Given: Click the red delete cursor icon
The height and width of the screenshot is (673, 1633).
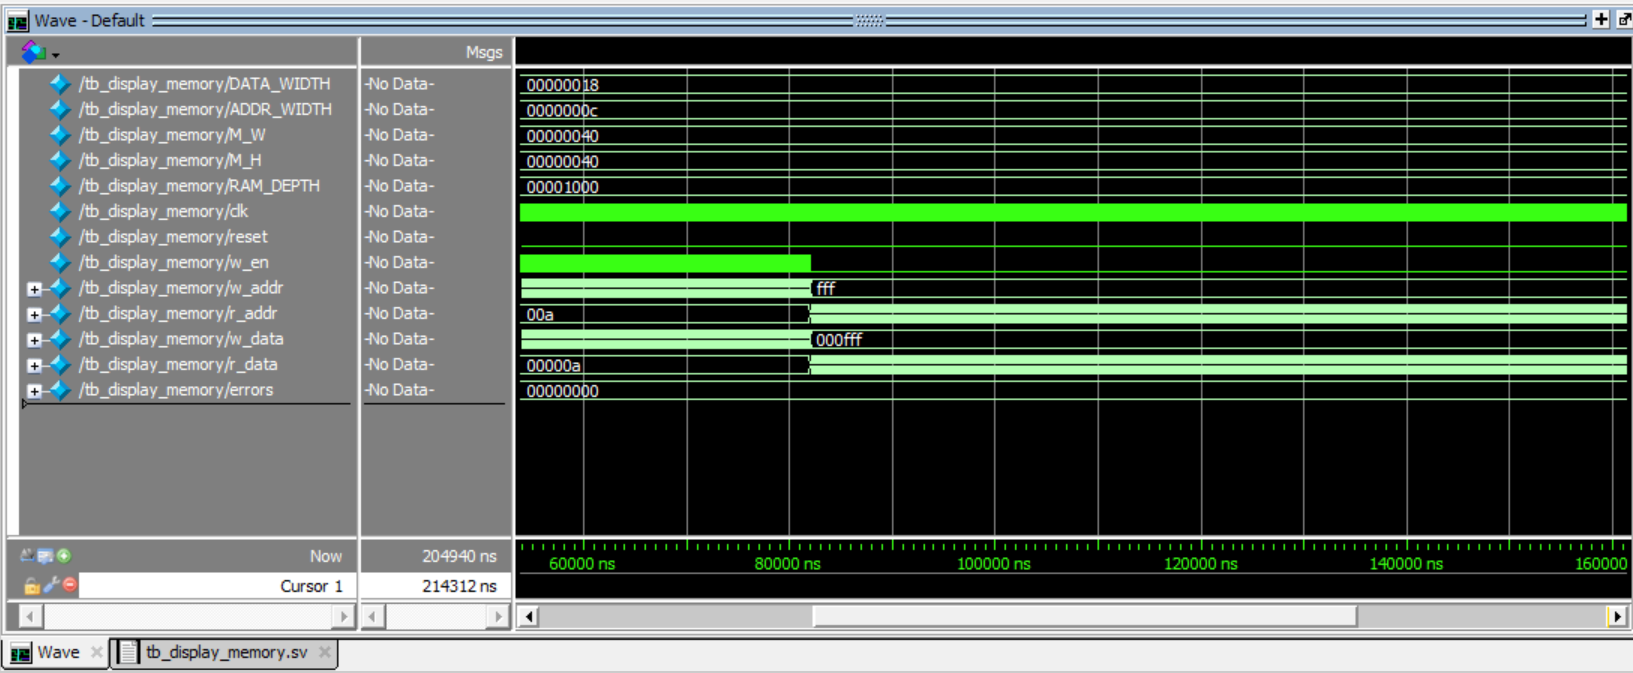Looking at the screenshot, I should (69, 585).
